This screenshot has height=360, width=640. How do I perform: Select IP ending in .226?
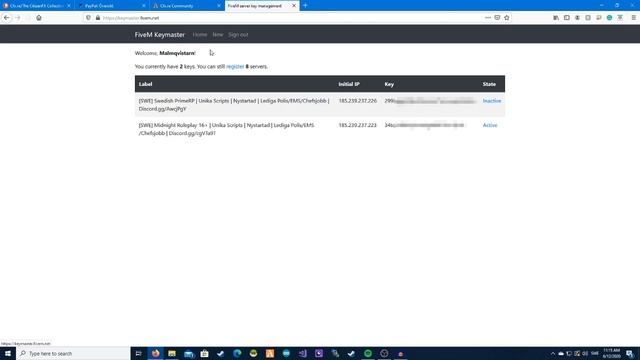click(x=358, y=101)
